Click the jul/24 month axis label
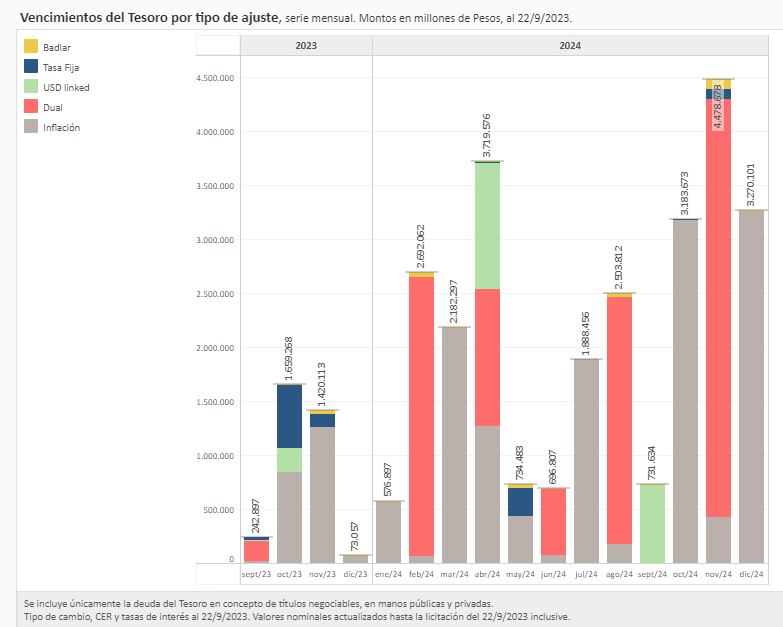783x627 pixels. click(586, 574)
